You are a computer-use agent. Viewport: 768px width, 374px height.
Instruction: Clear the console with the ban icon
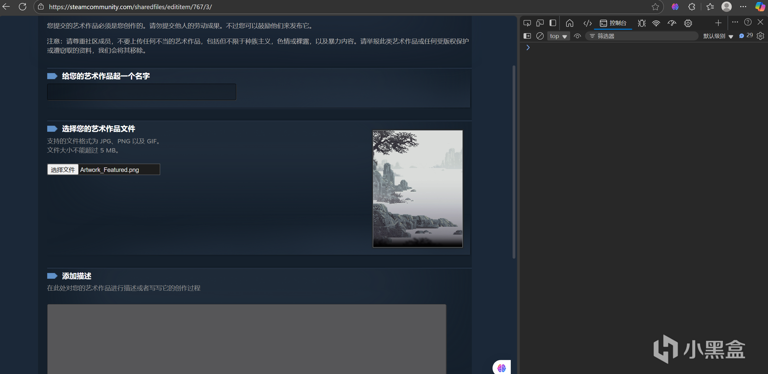coord(540,36)
